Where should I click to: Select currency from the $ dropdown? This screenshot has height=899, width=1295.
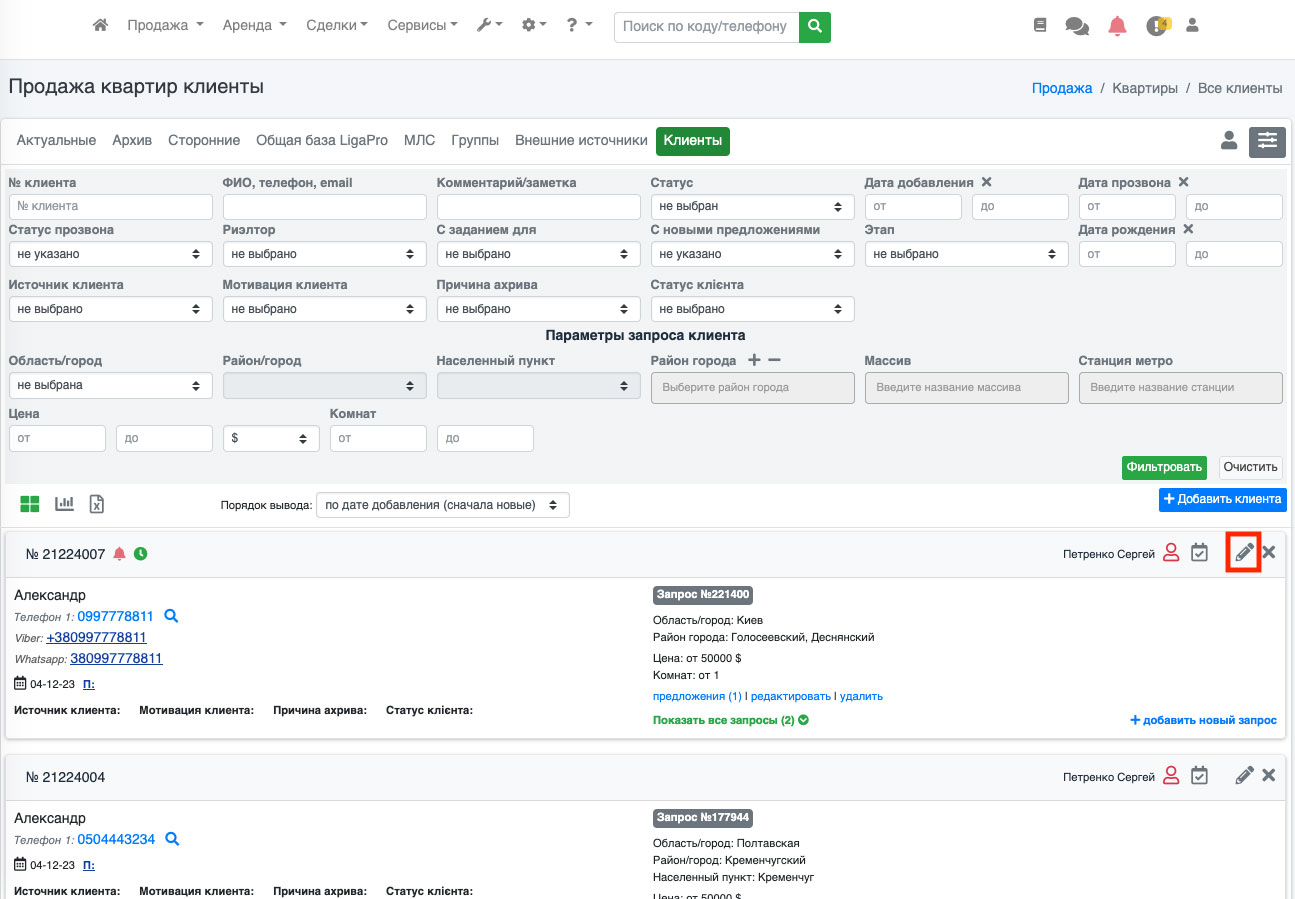271,438
